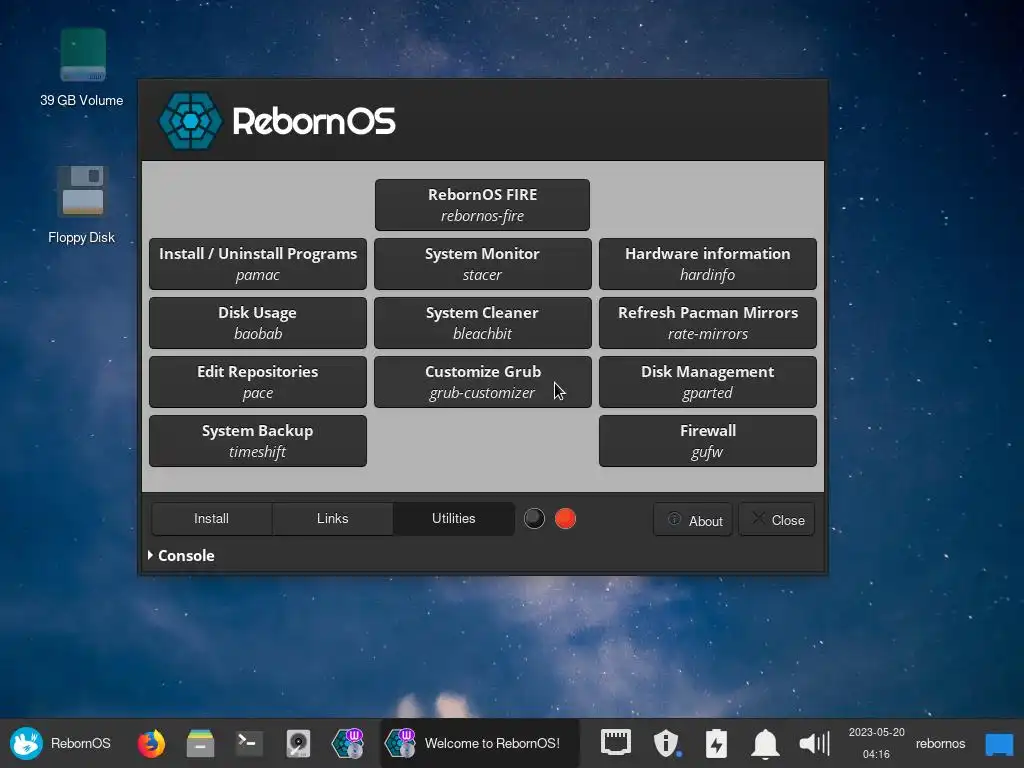Open the RebornOS application menu
This screenshot has width=1024, height=768.
[x=60, y=743]
